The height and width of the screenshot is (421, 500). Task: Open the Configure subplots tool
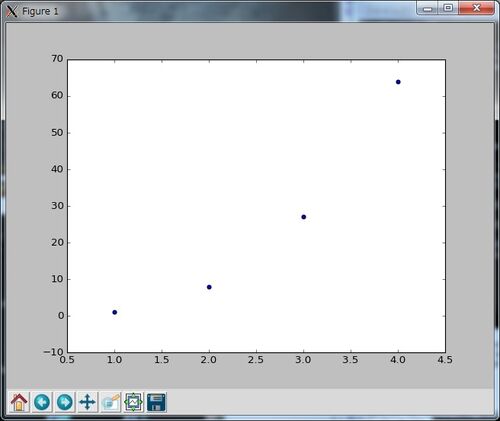click(x=133, y=402)
